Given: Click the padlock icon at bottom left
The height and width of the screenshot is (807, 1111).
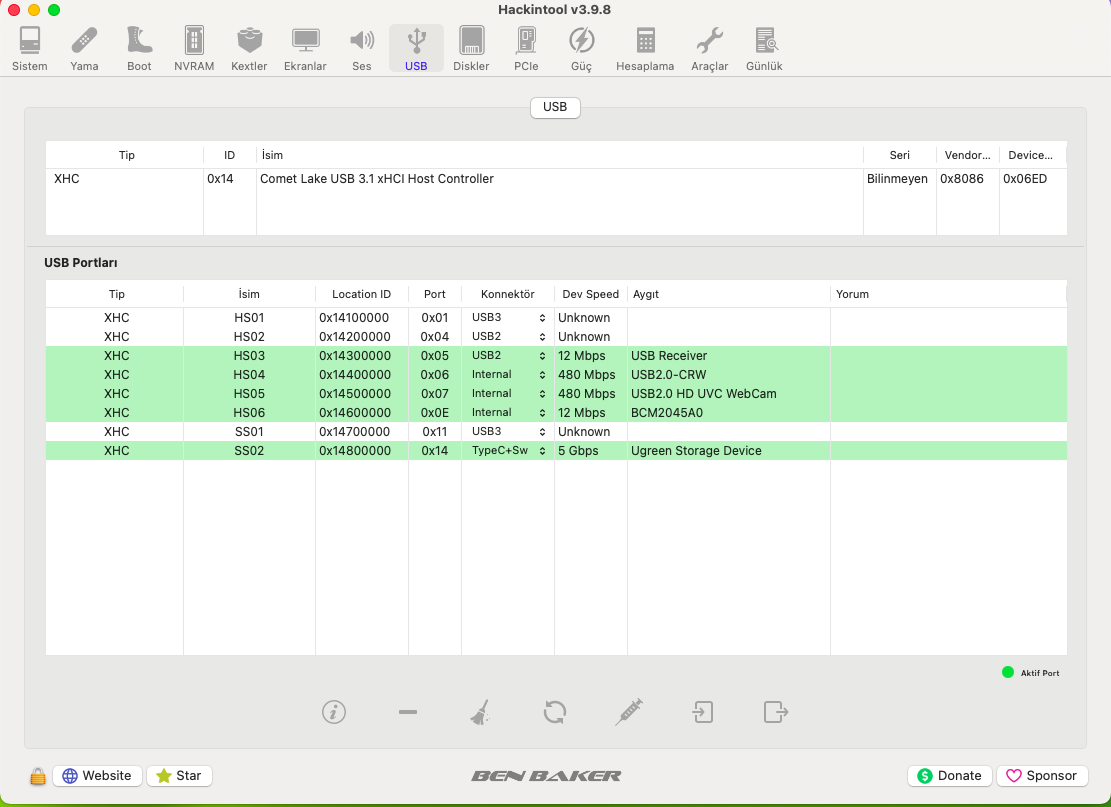Looking at the screenshot, I should pos(37,776).
